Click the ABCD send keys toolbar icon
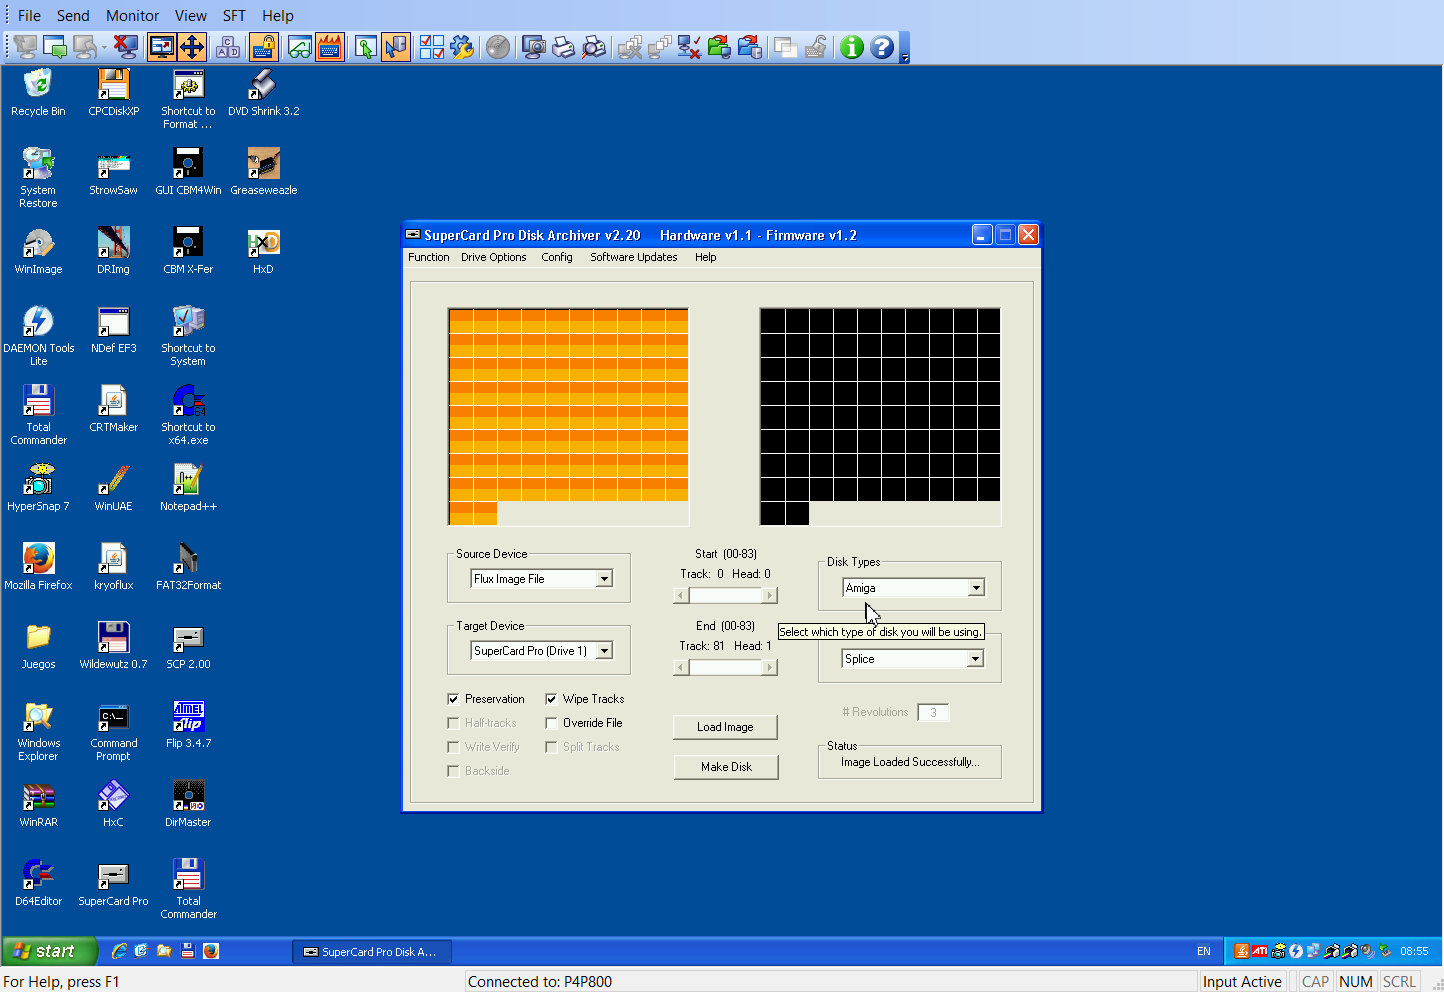 pyautogui.click(x=228, y=47)
